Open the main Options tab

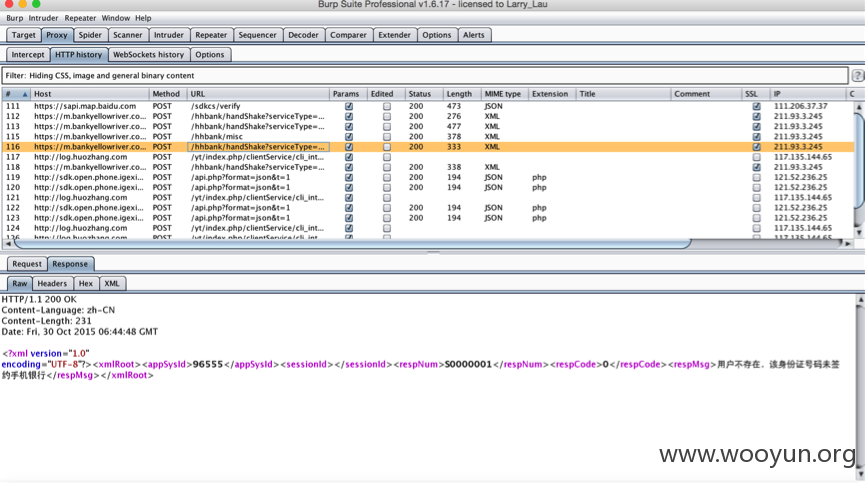pyautogui.click(x=436, y=35)
